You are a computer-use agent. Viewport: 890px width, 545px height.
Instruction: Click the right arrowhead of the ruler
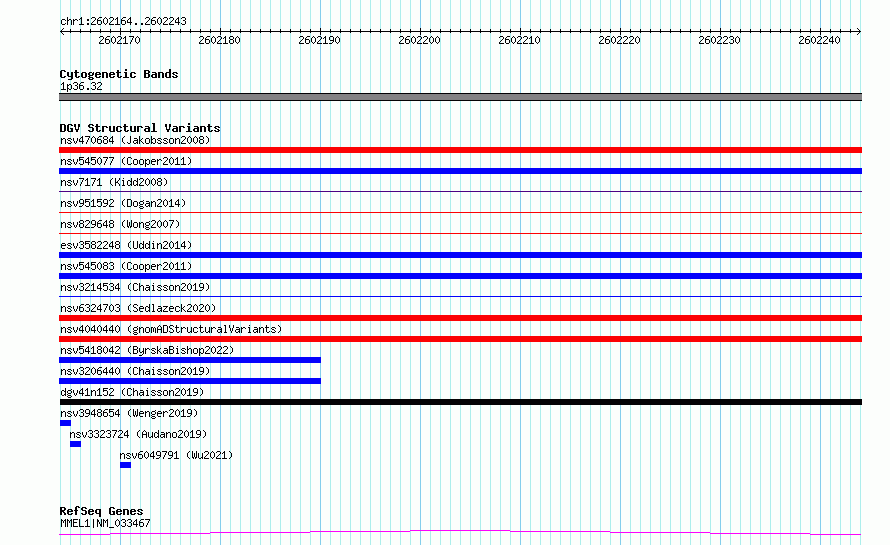point(858,31)
